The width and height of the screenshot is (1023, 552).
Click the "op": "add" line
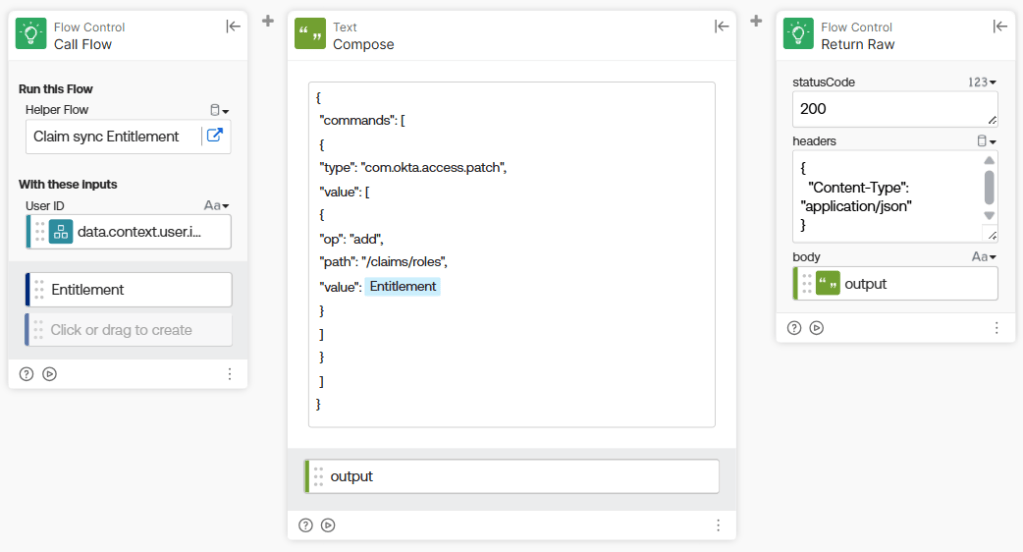[351, 239]
